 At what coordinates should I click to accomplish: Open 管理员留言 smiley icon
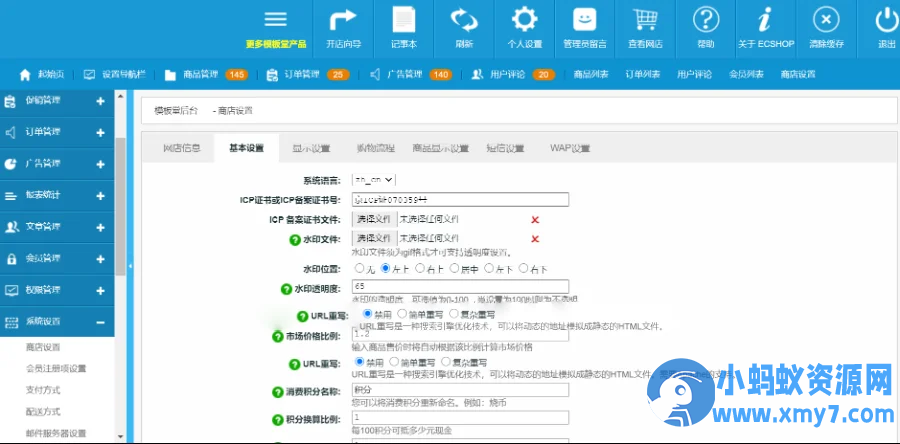click(585, 20)
